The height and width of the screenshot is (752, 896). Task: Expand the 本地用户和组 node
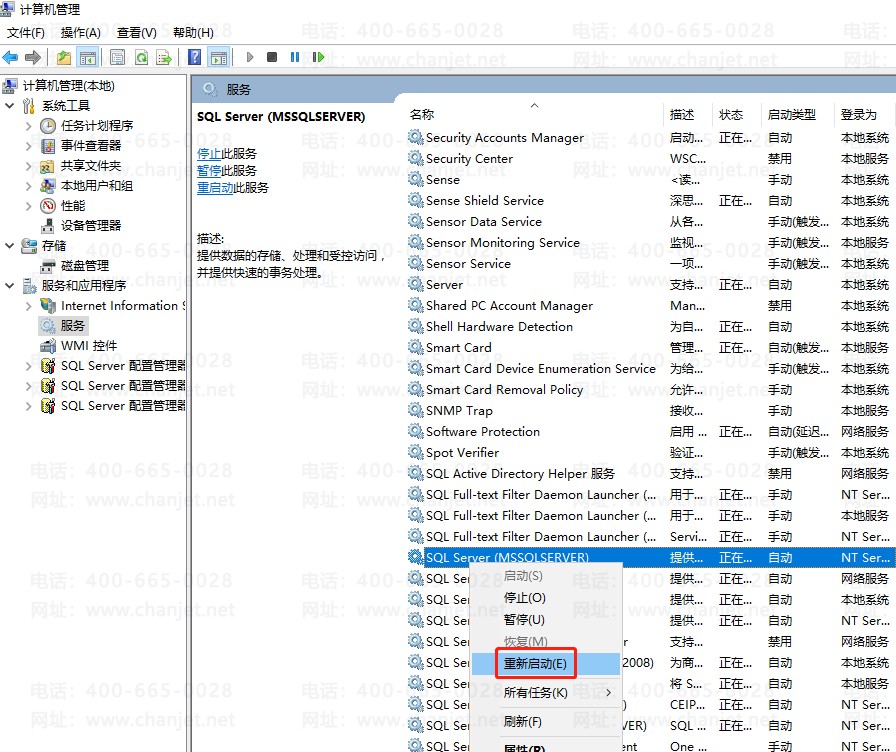tap(29, 186)
